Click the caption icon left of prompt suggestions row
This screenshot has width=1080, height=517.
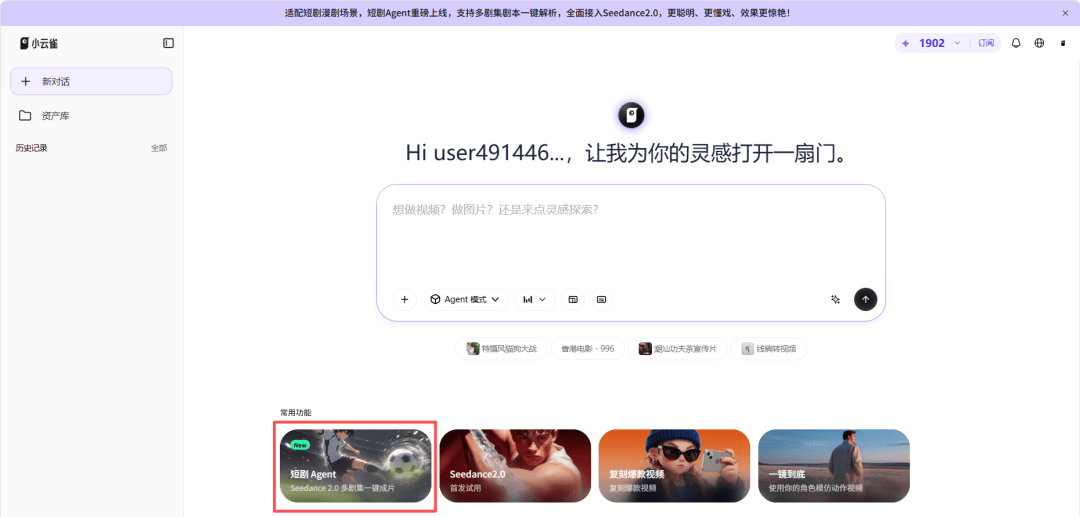[601, 299]
